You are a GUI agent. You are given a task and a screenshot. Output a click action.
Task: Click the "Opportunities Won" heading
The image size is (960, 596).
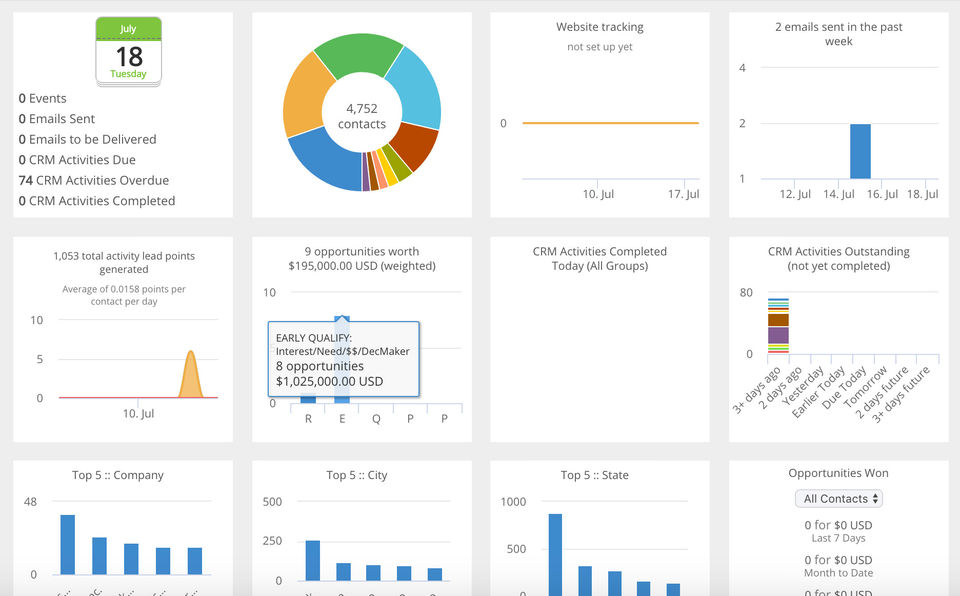tap(839, 473)
